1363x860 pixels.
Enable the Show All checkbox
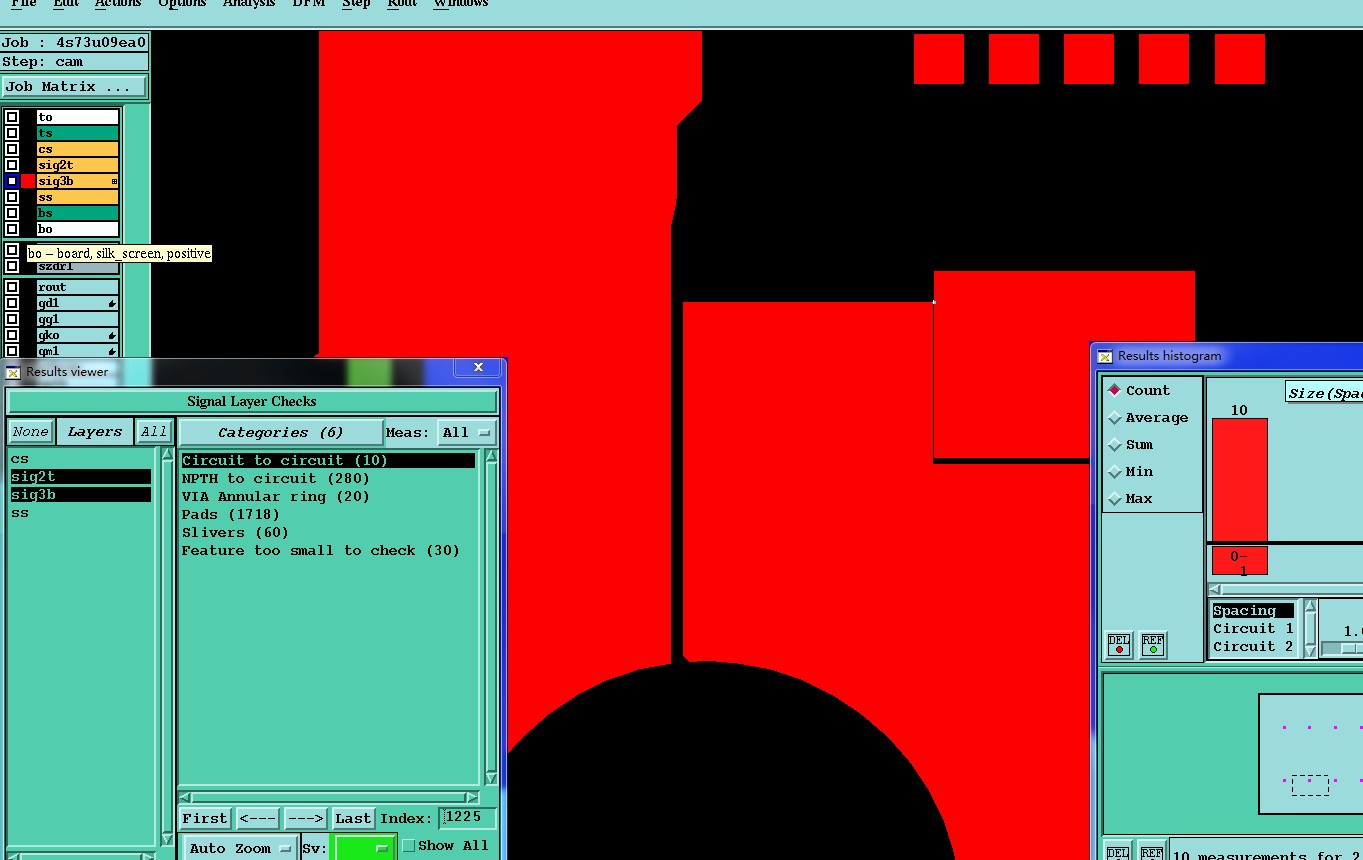(408, 846)
